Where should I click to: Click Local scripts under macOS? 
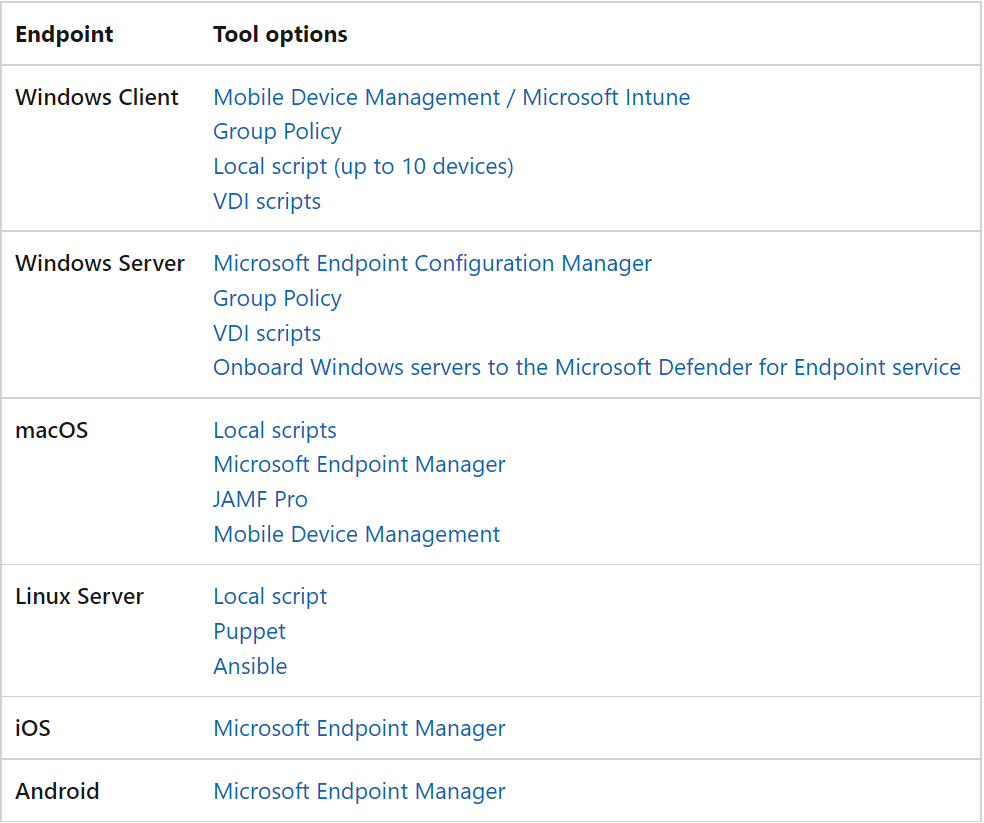point(275,431)
